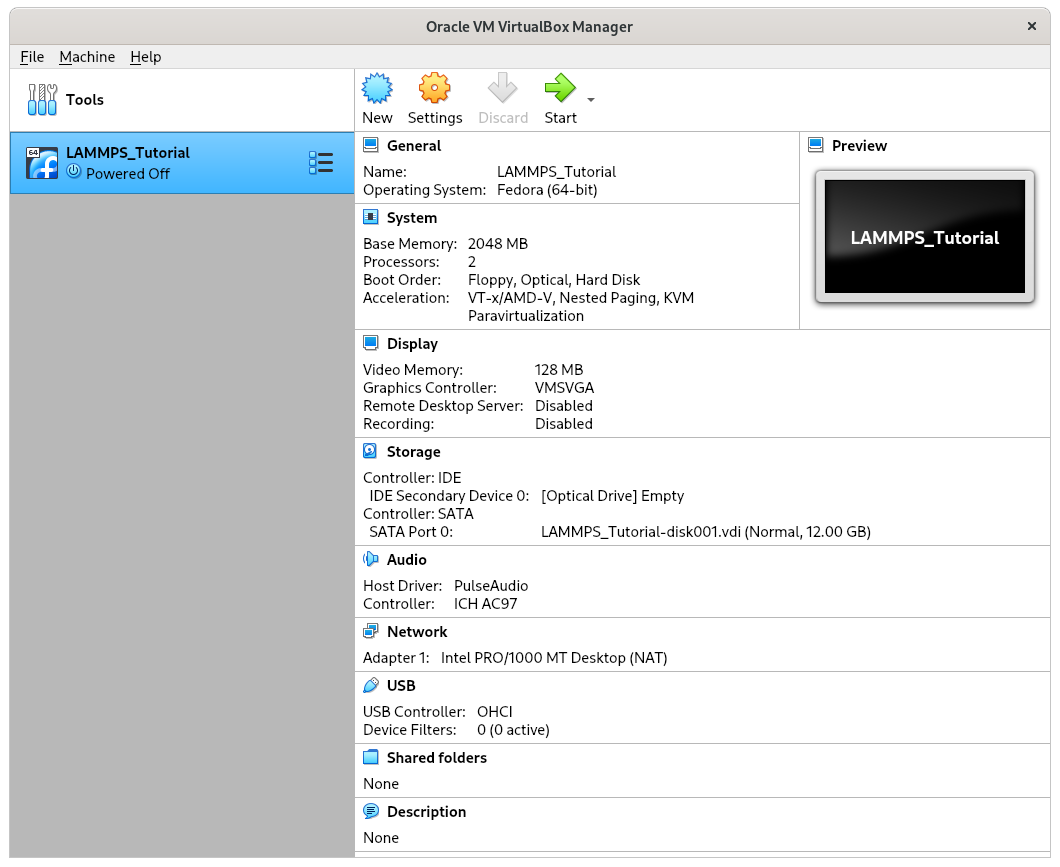This screenshot has width=1060, height=867.
Task: Click the Floppy, Optical, Hard Disk boot order
Action: pos(554,280)
